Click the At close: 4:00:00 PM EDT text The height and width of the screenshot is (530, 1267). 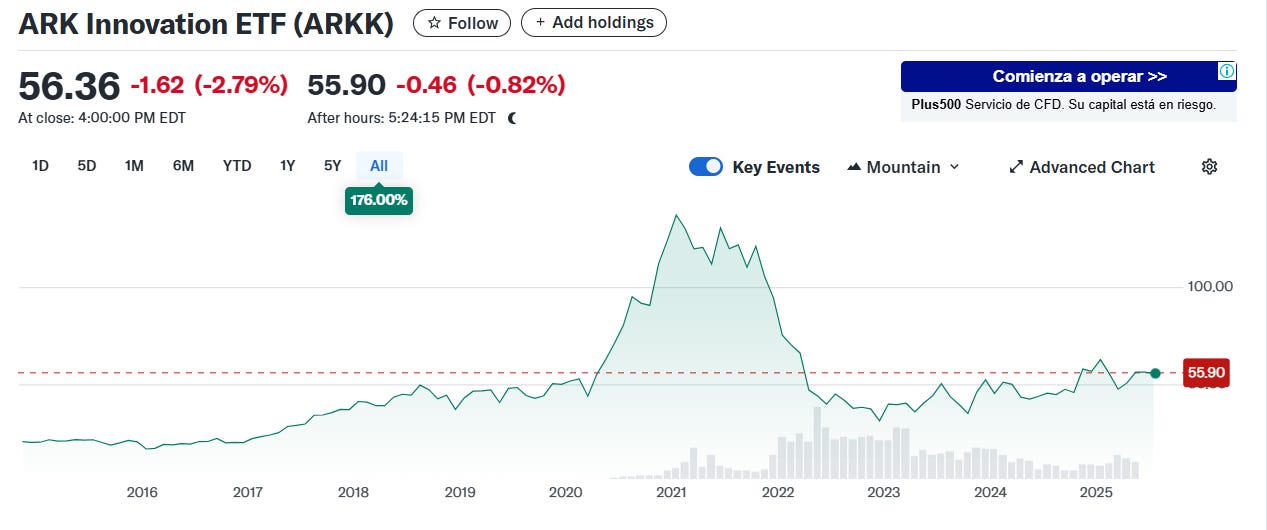pos(102,118)
